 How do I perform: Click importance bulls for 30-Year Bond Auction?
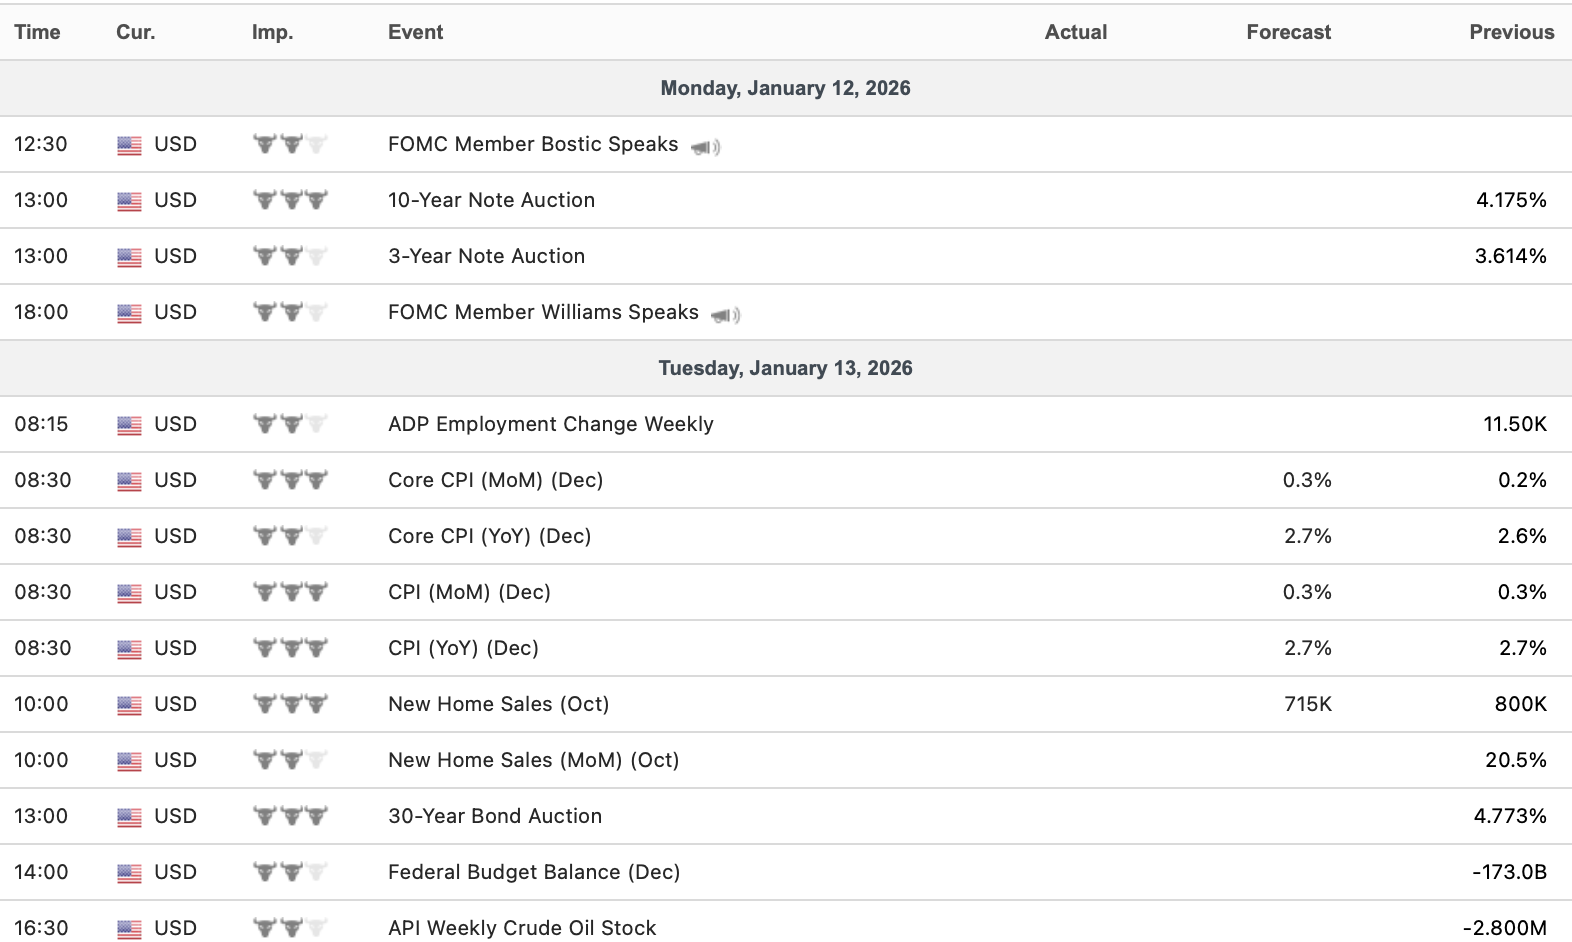(290, 816)
